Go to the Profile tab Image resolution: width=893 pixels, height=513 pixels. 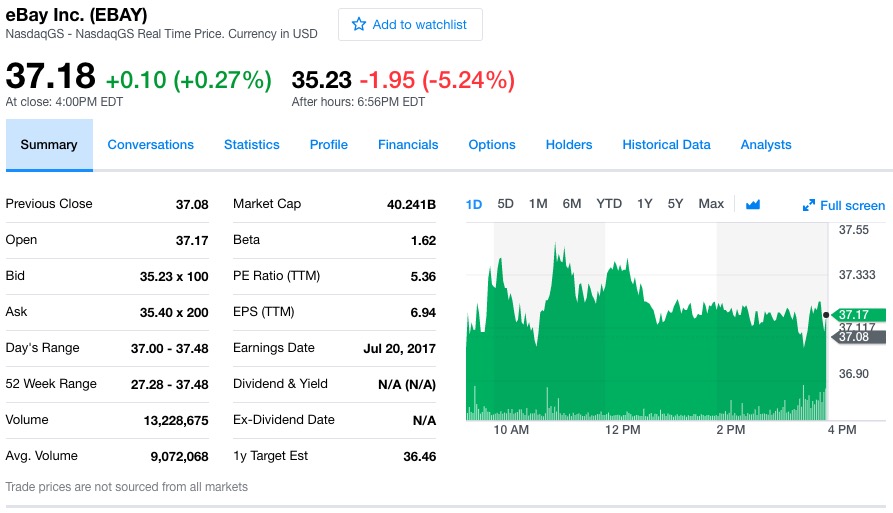click(329, 145)
